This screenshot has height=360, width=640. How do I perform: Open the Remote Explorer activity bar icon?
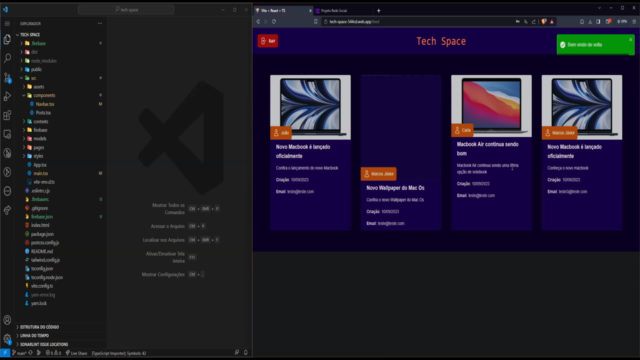[x=7, y=134]
